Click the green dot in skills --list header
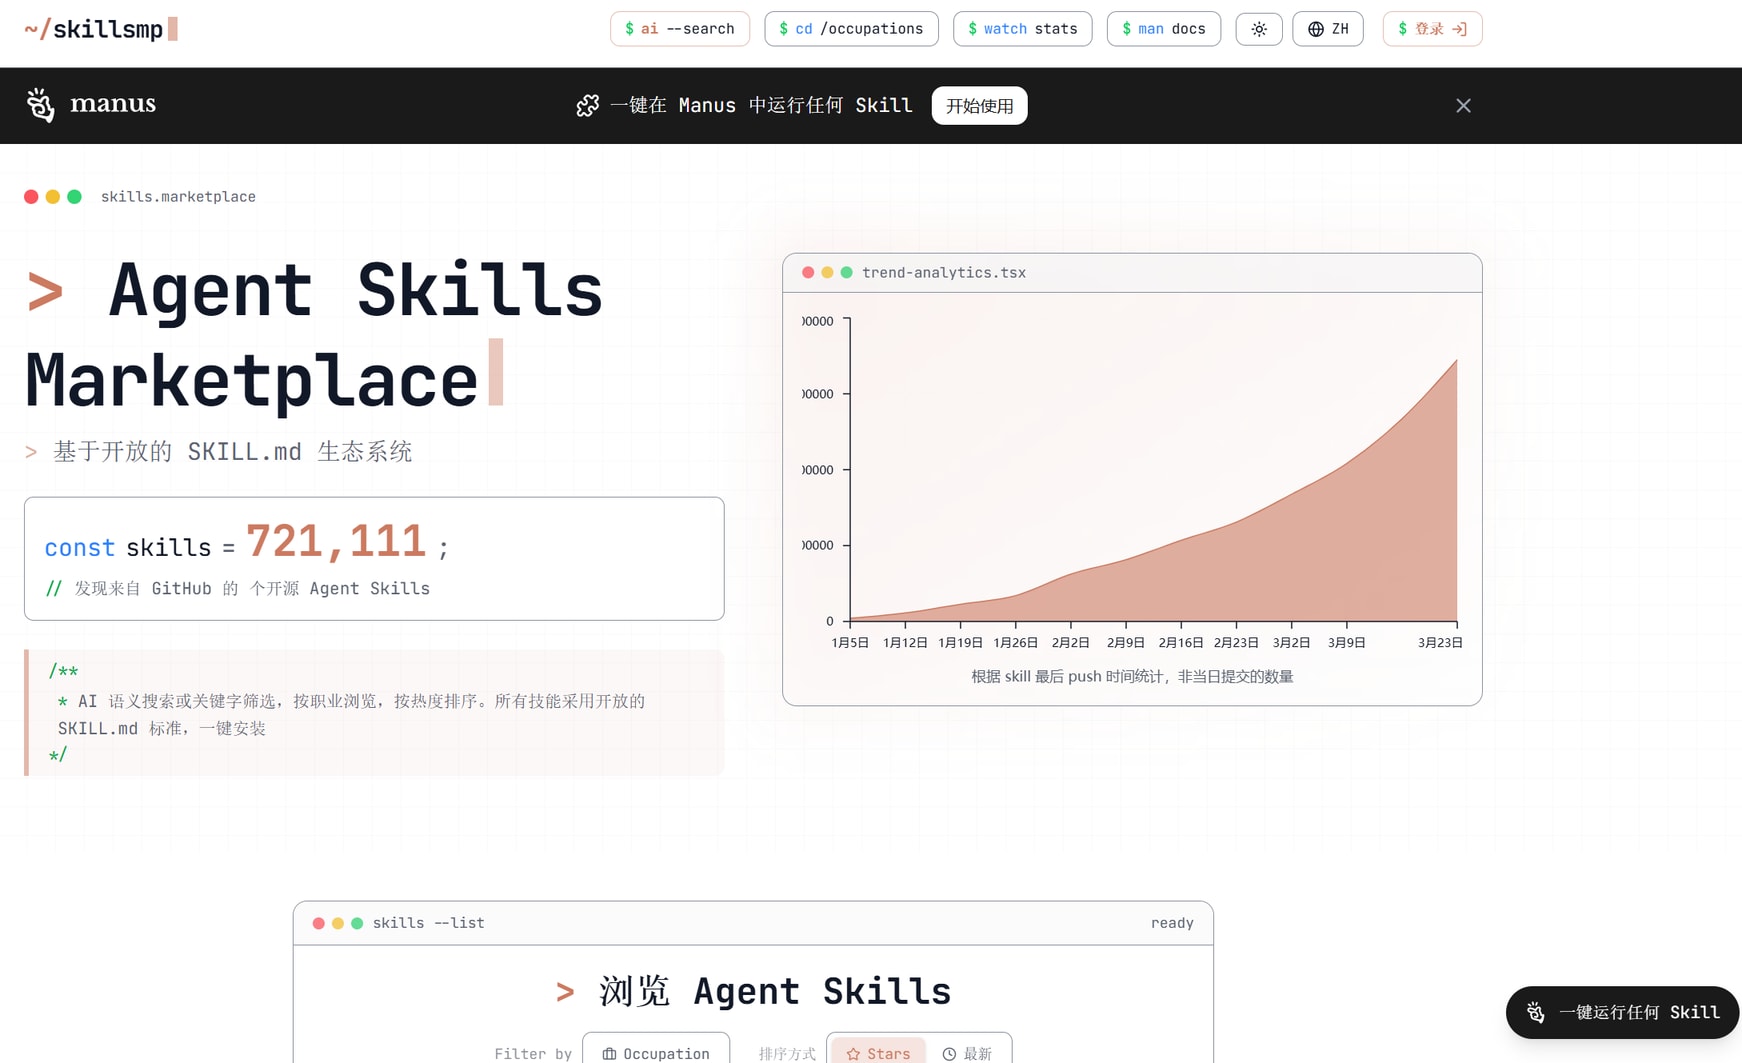The width and height of the screenshot is (1742, 1063). pos(357,923)
